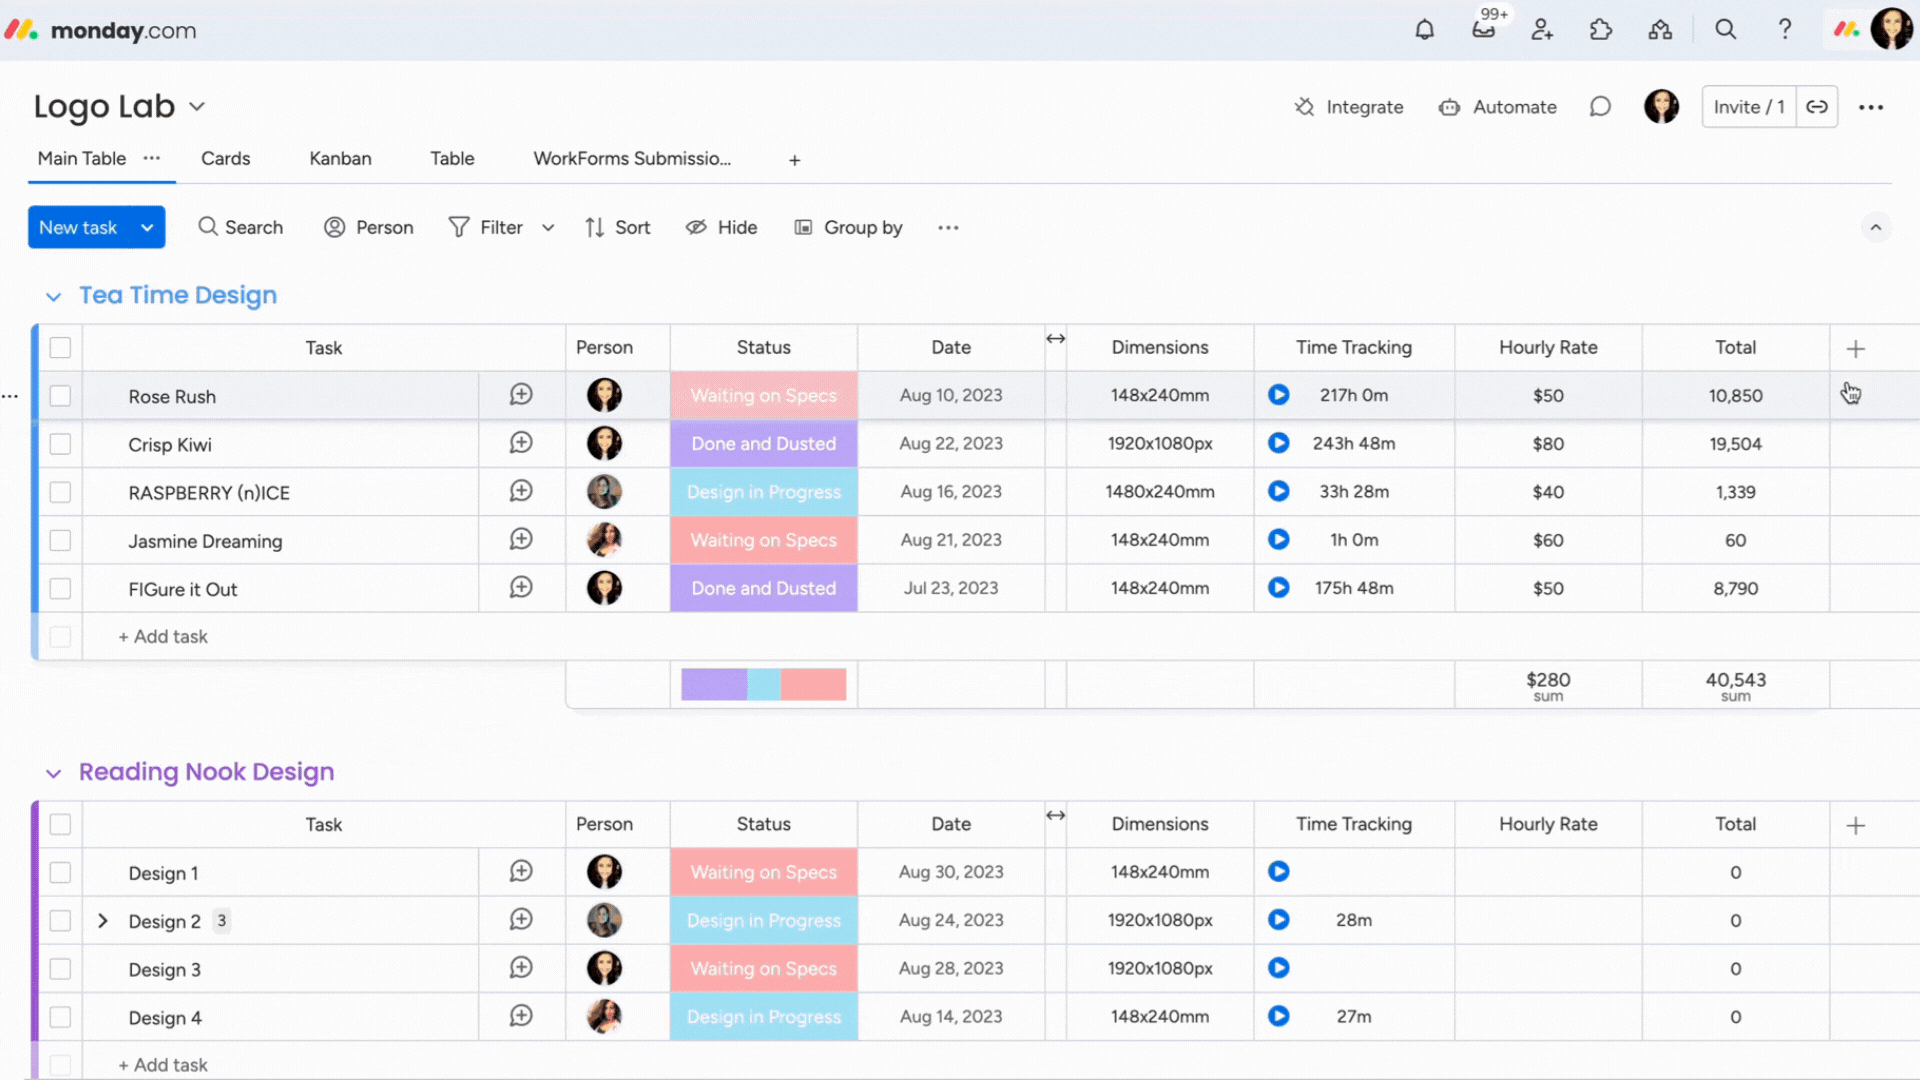Open the Hide columns option
1920x1080 pixels.
click(721, 228)
